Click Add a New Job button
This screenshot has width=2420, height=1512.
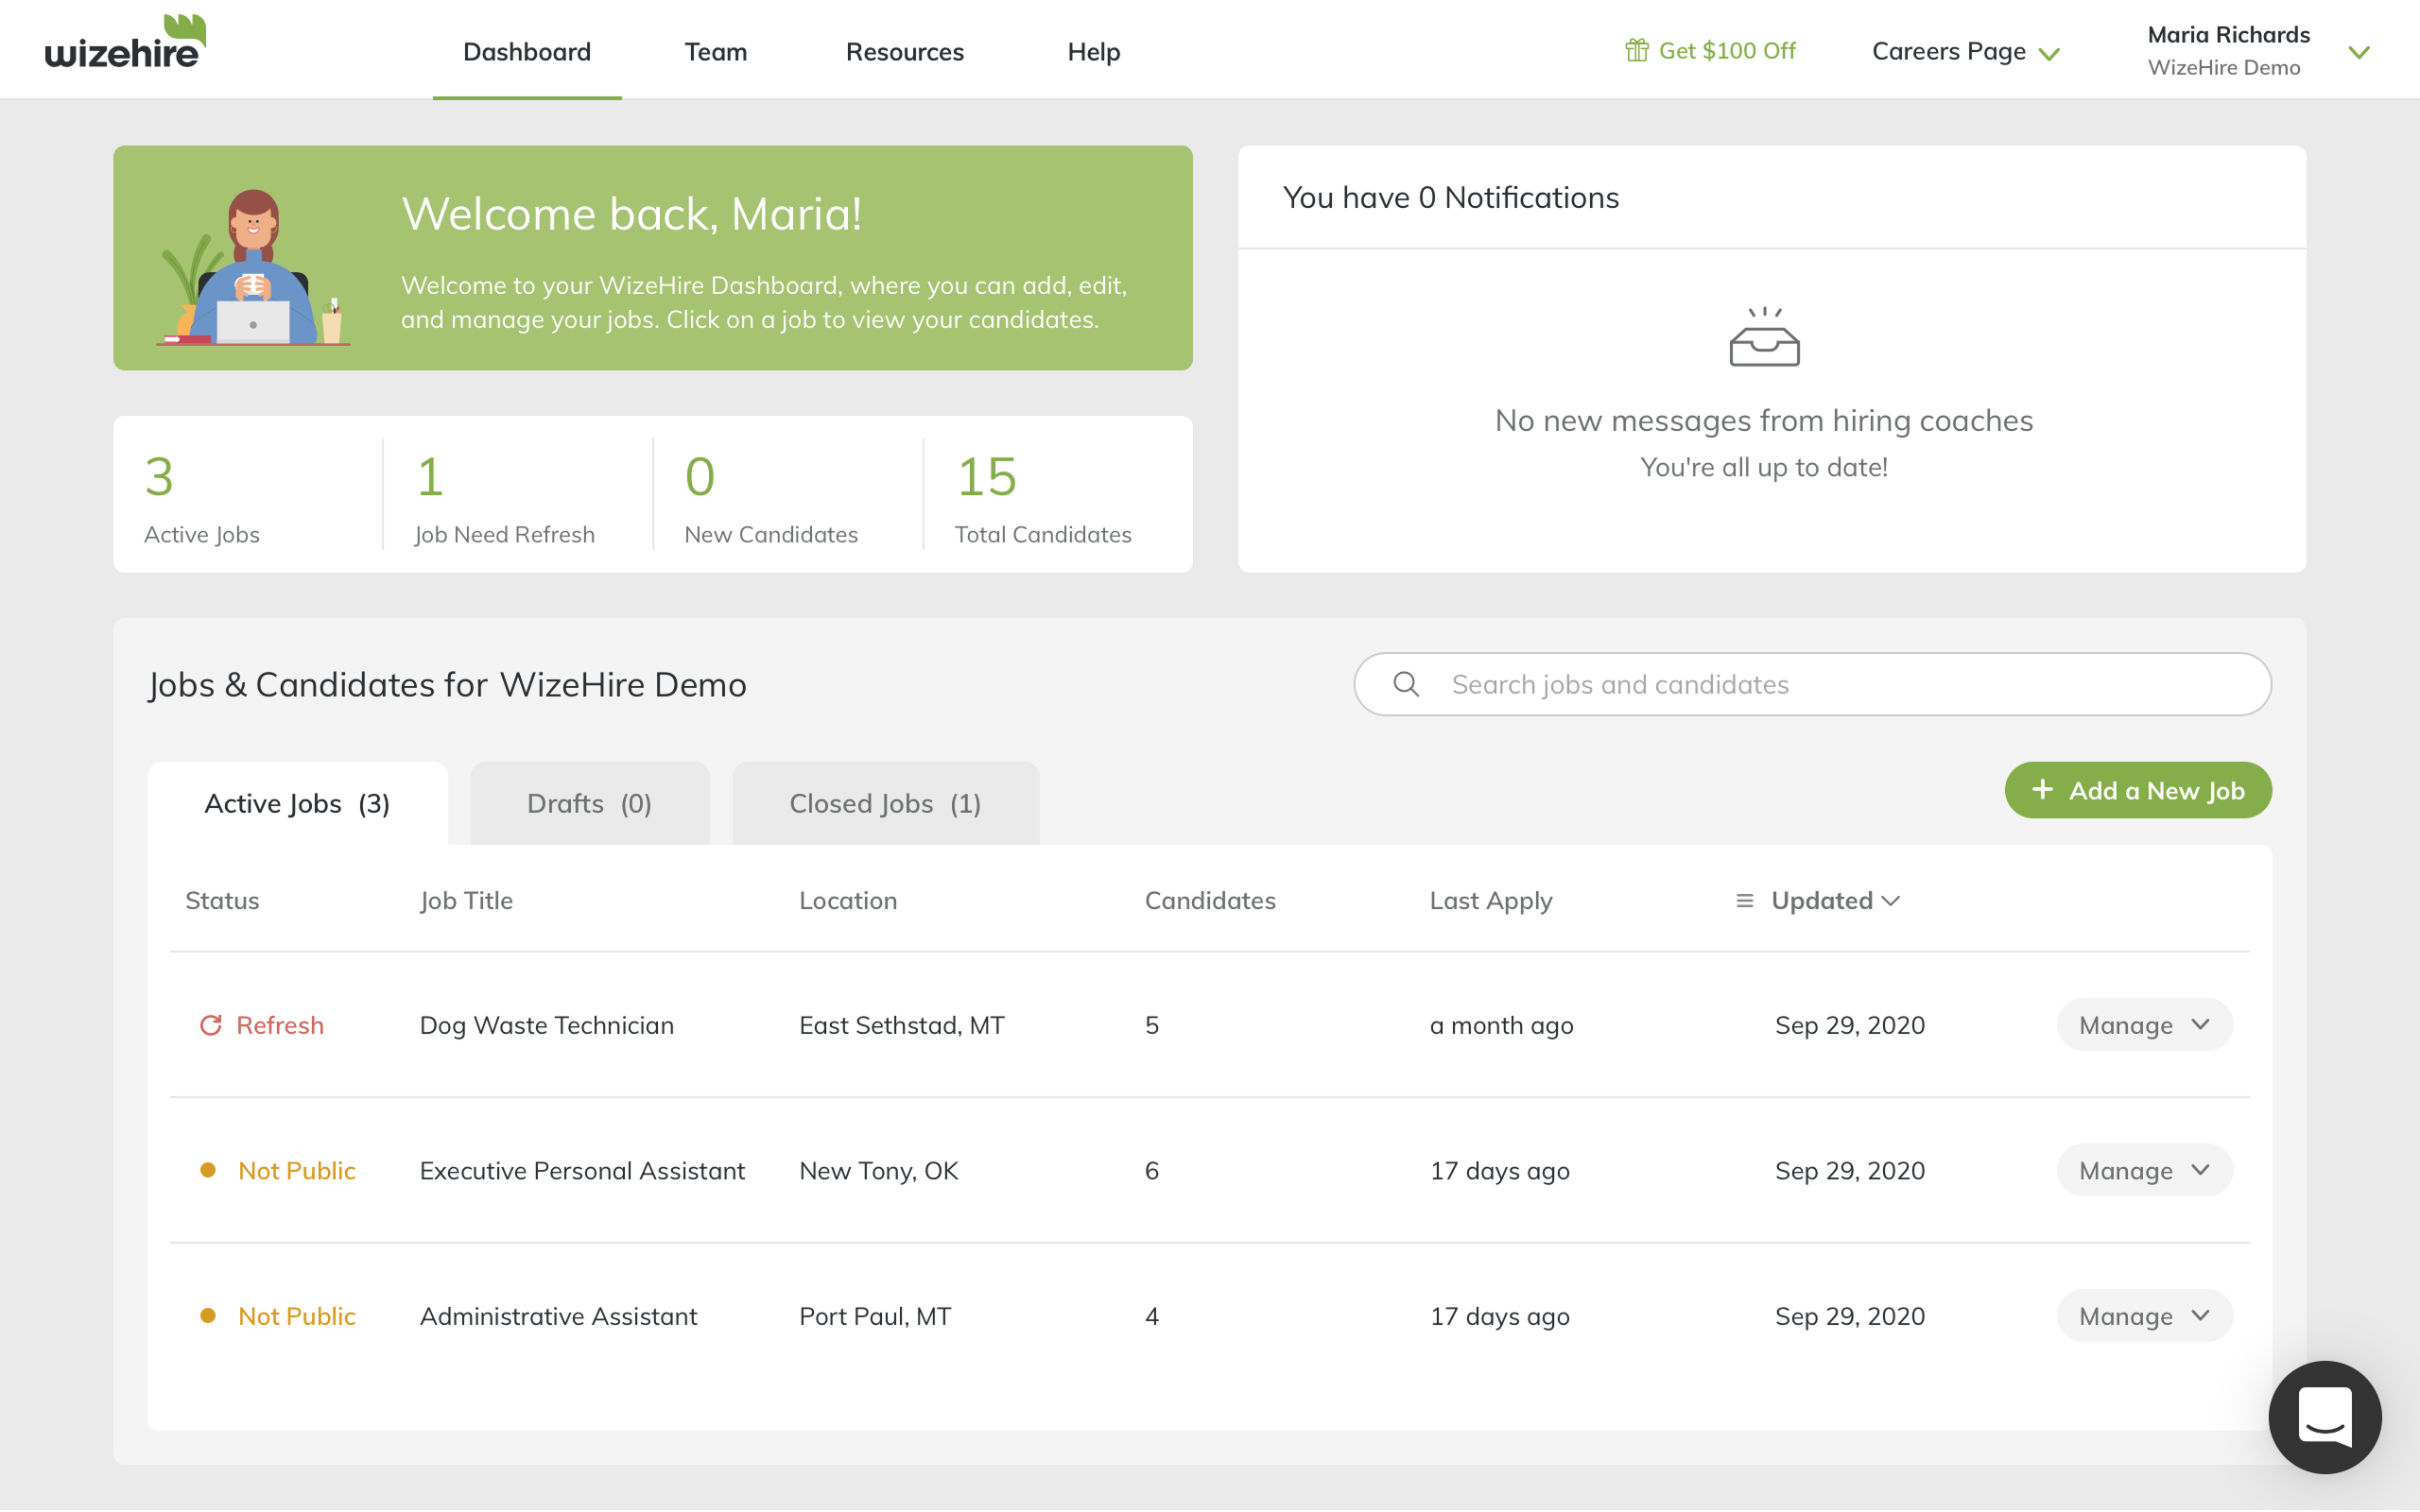[2138, 790]
